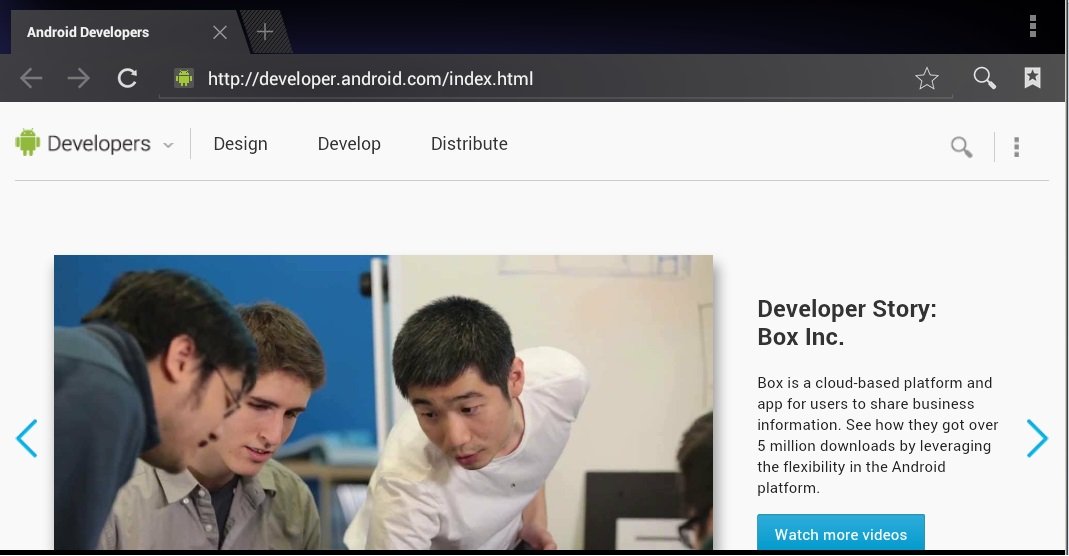This screenshot has height=556, width=1069.
Task: Click the Android favicon in the address bar
Action: (183, 78)
